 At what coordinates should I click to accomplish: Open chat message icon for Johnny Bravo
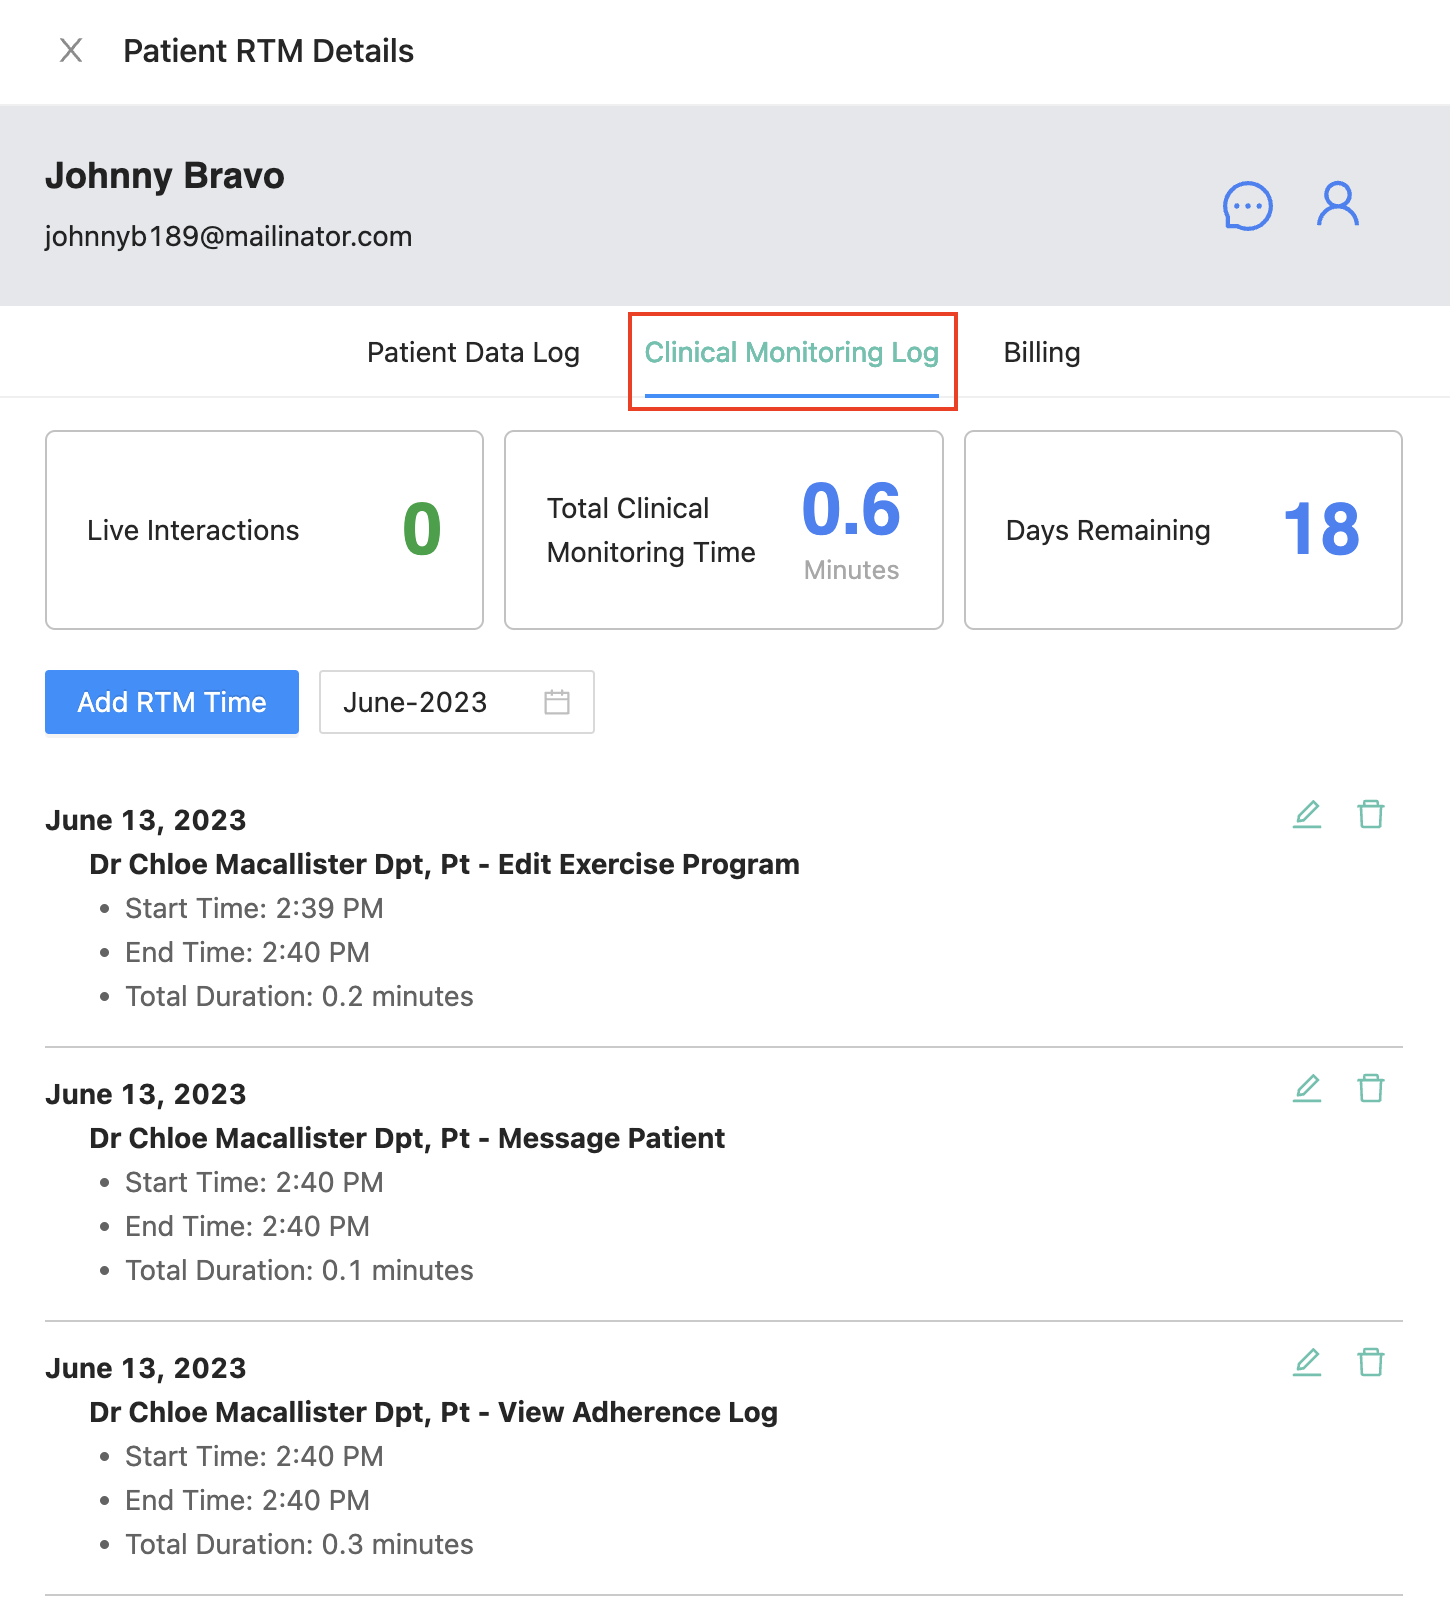tap(1247, 206)
